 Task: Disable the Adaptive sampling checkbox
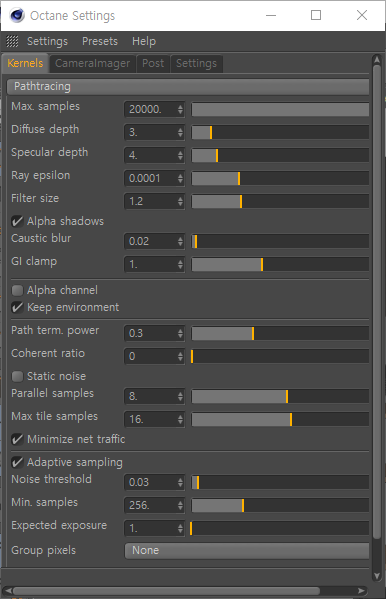point(17,463)
